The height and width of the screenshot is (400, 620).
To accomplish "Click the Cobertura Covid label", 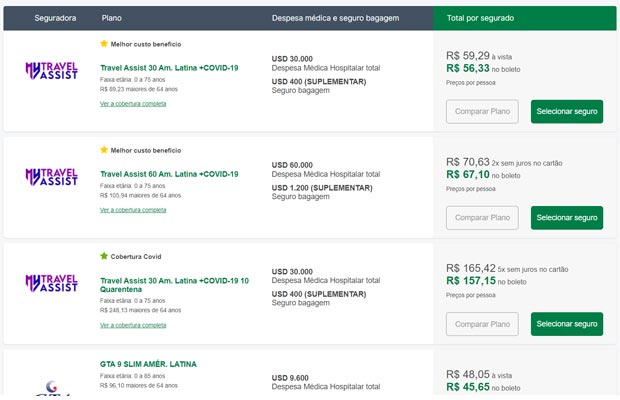I will click(136, 257).
